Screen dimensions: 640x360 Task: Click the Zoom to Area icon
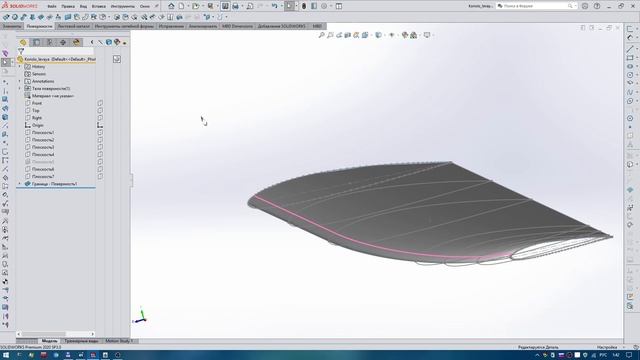(x=330, y=35)
